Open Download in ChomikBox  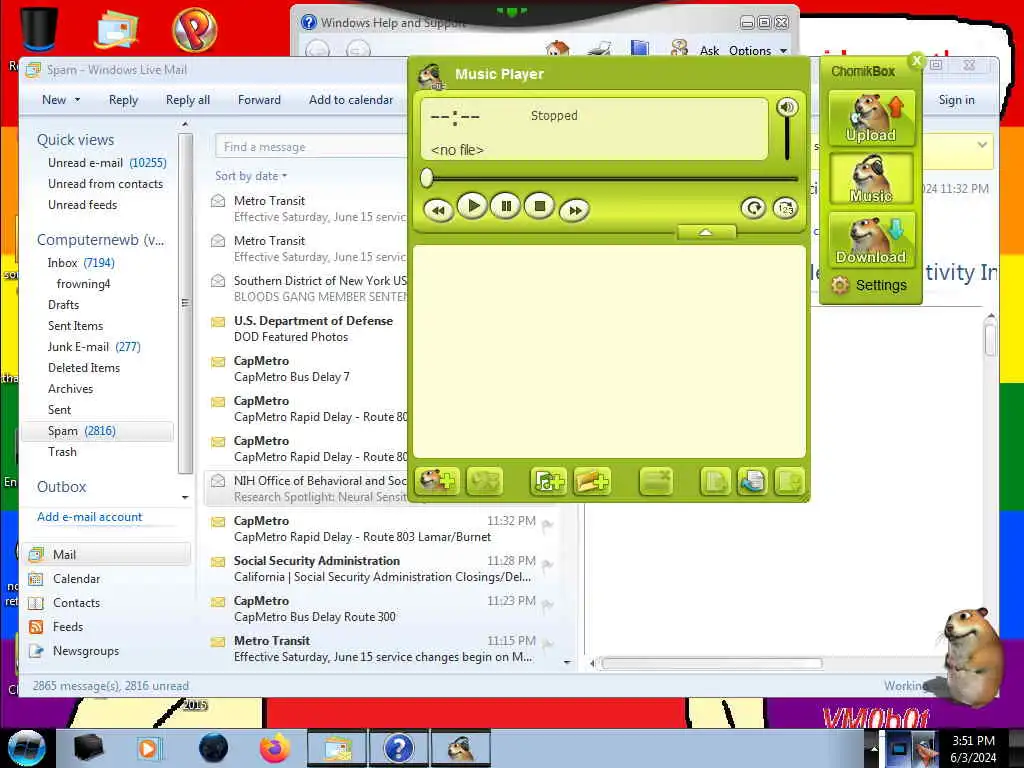pos(871,240)
